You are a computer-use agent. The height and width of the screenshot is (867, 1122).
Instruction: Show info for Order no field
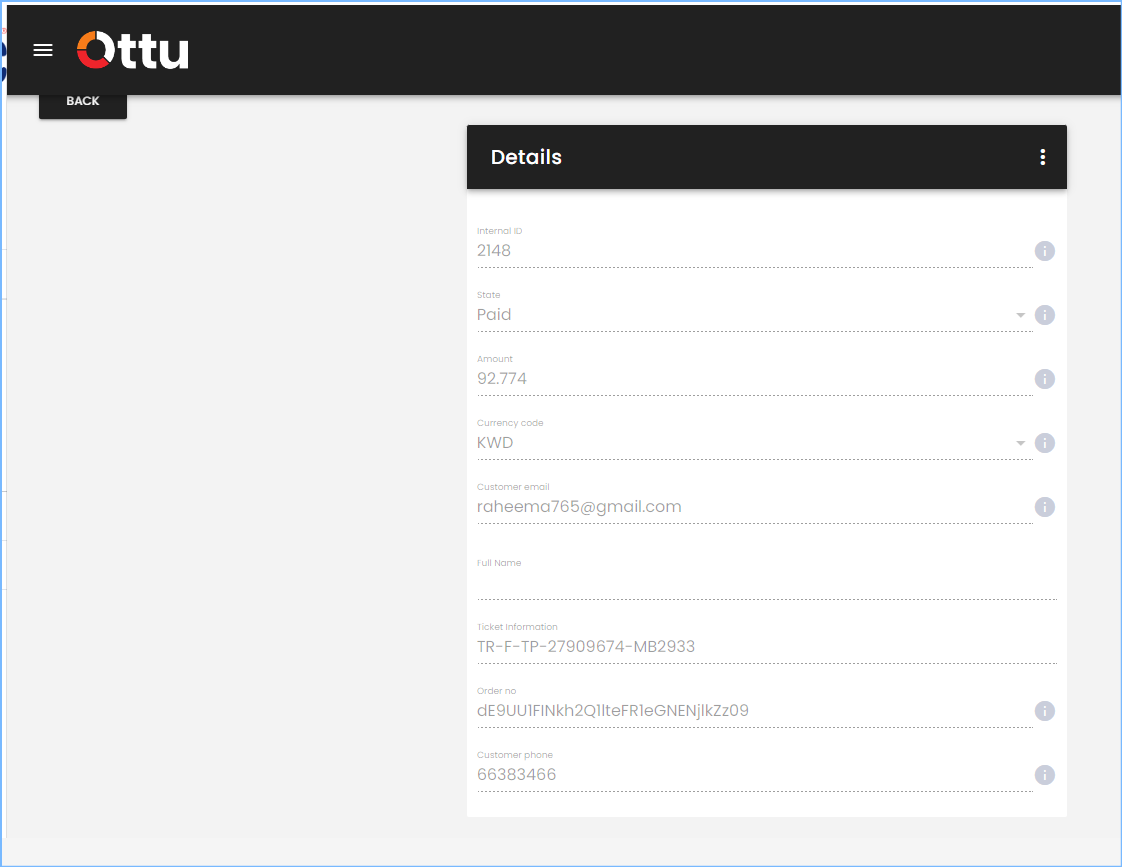pyautogui.click(x=1045, y=711)
